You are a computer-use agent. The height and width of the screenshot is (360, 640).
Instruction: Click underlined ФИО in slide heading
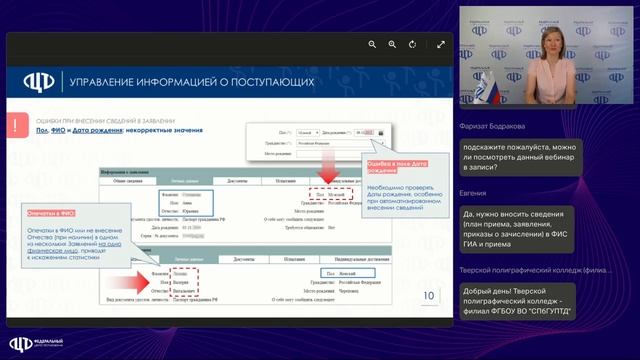pos(58,130)
